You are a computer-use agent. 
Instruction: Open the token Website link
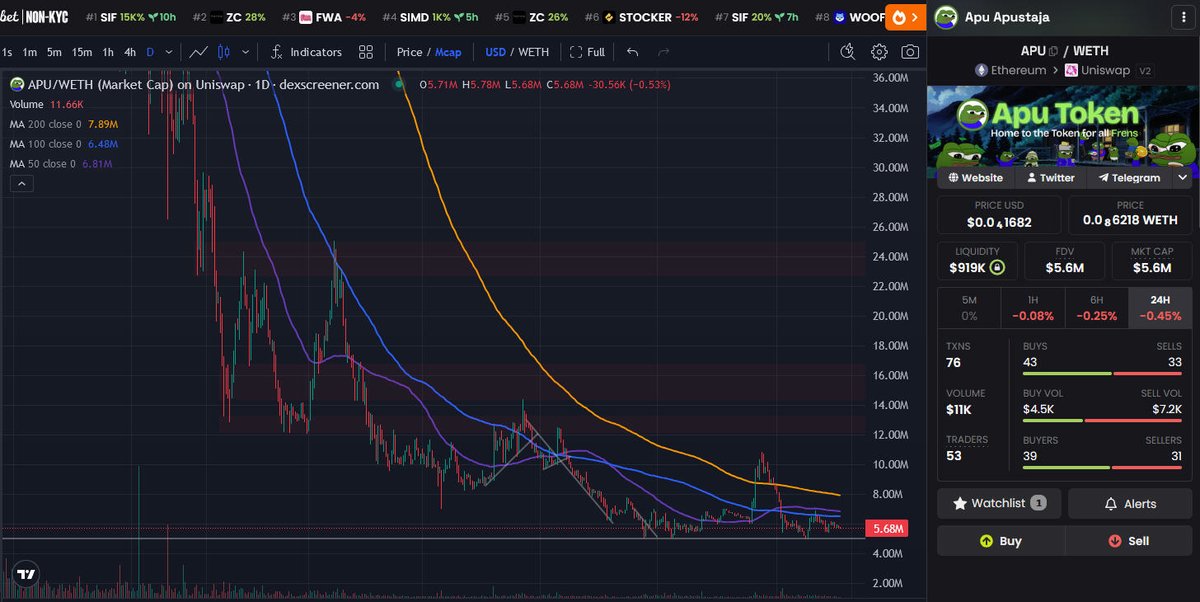[975, 178]
